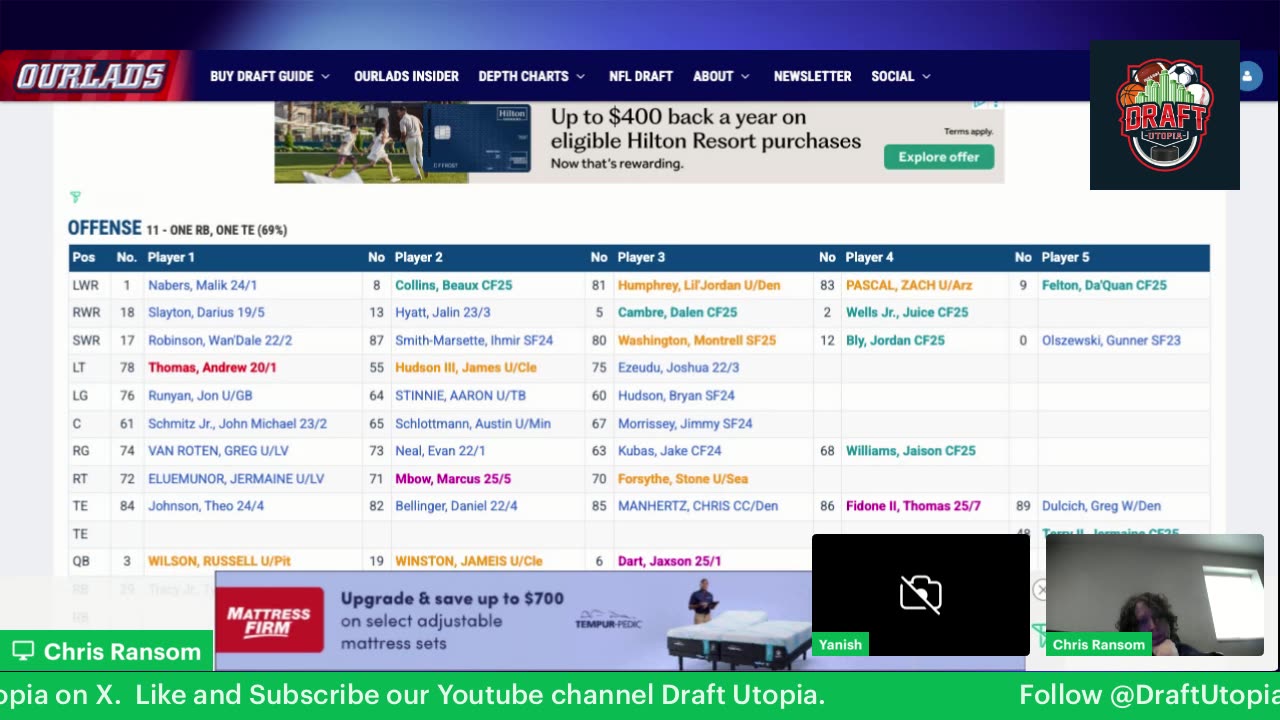Viewport: 1280px width, 720px height.
Task: Open the MANHERTZ, CHRIS CC/Den link
Action: (698, 506)
